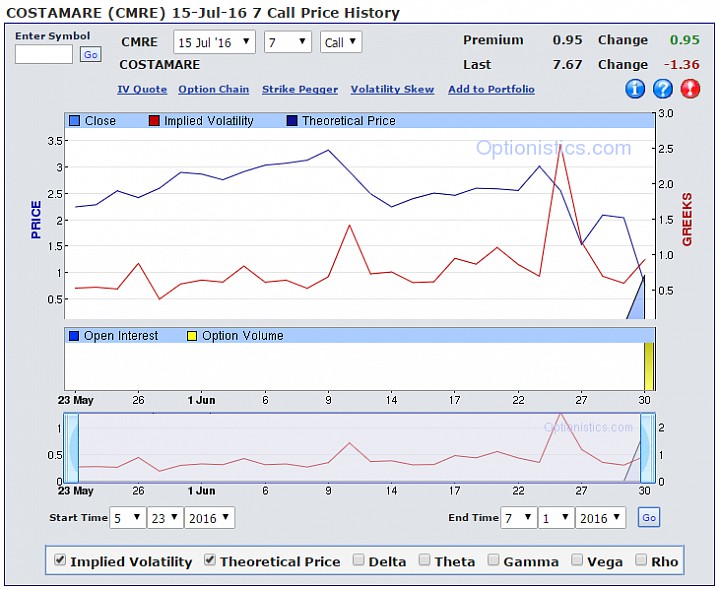Click the left range handle of the navigator chart
This screenshot has width=720, height=590.
71,448
